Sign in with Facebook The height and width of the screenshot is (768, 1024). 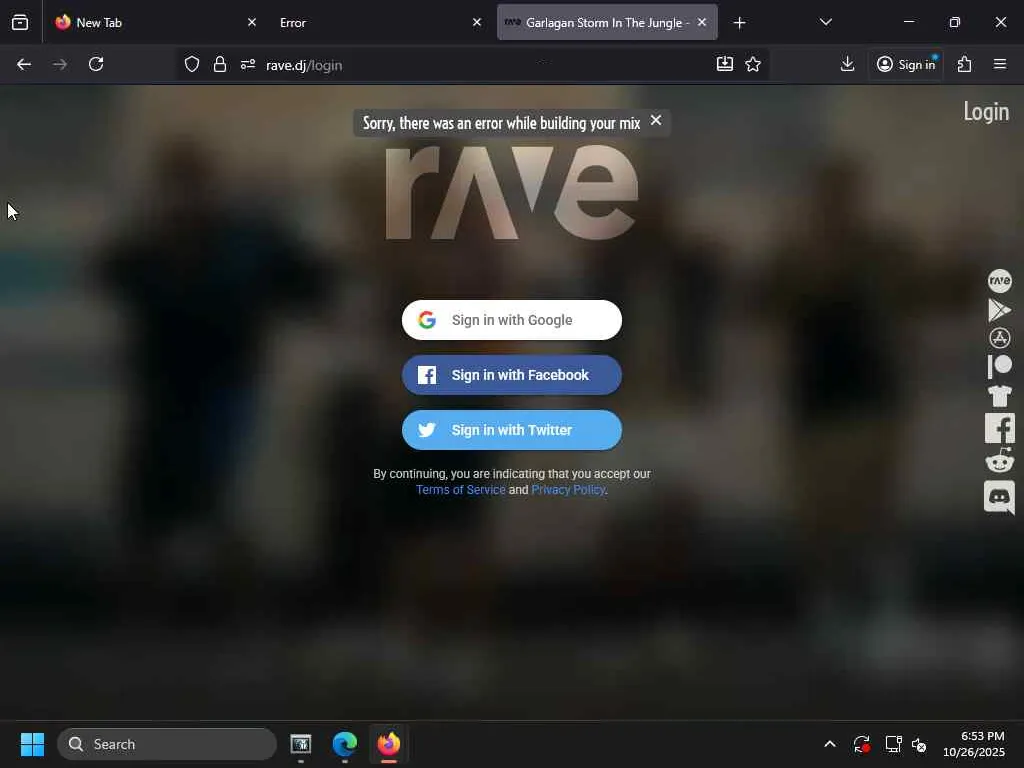click(x=511, y=375)
